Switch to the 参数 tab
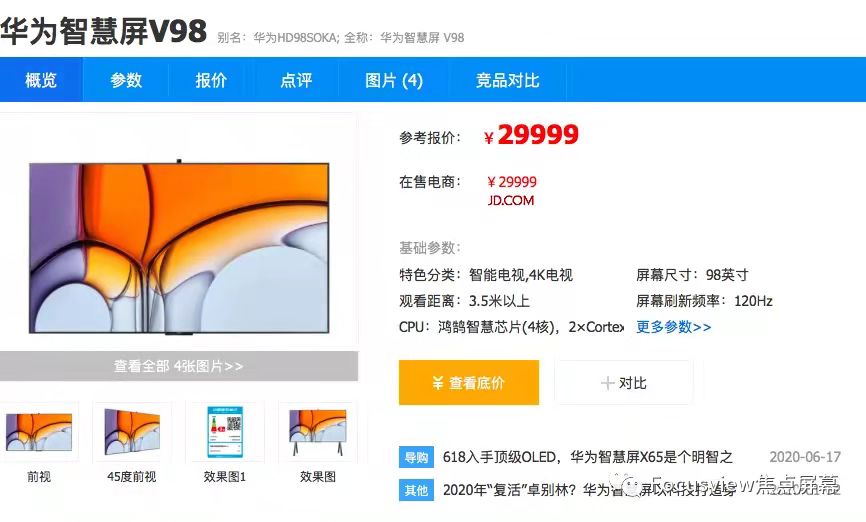 point(126,80)
